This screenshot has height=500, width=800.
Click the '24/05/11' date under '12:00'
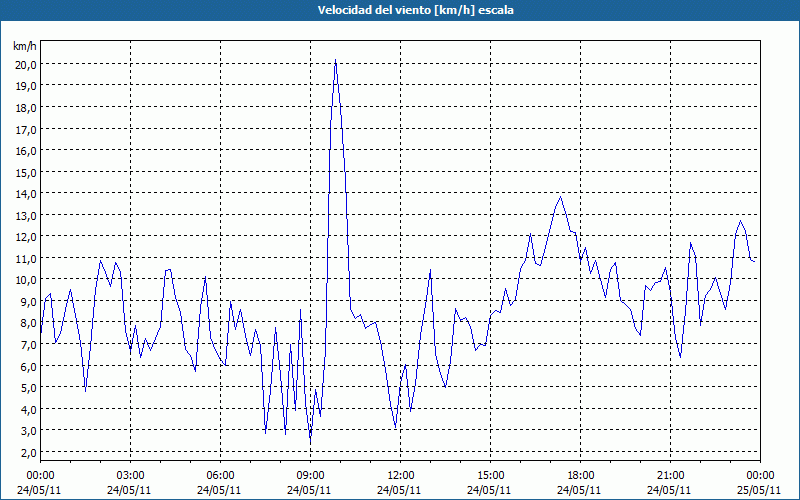(399, 490)
